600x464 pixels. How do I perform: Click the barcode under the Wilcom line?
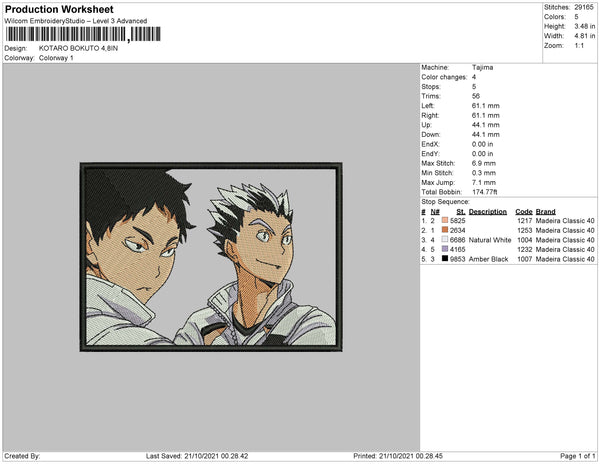[83, 34]
